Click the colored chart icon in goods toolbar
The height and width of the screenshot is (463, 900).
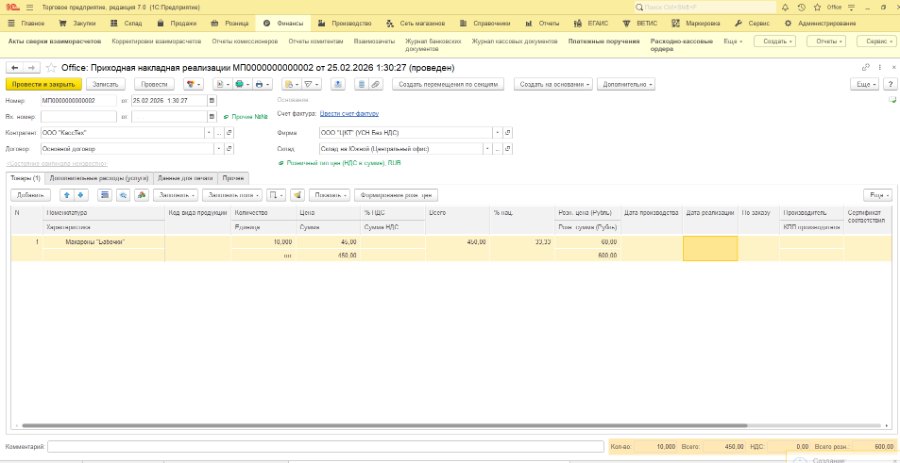coord(141,195)
